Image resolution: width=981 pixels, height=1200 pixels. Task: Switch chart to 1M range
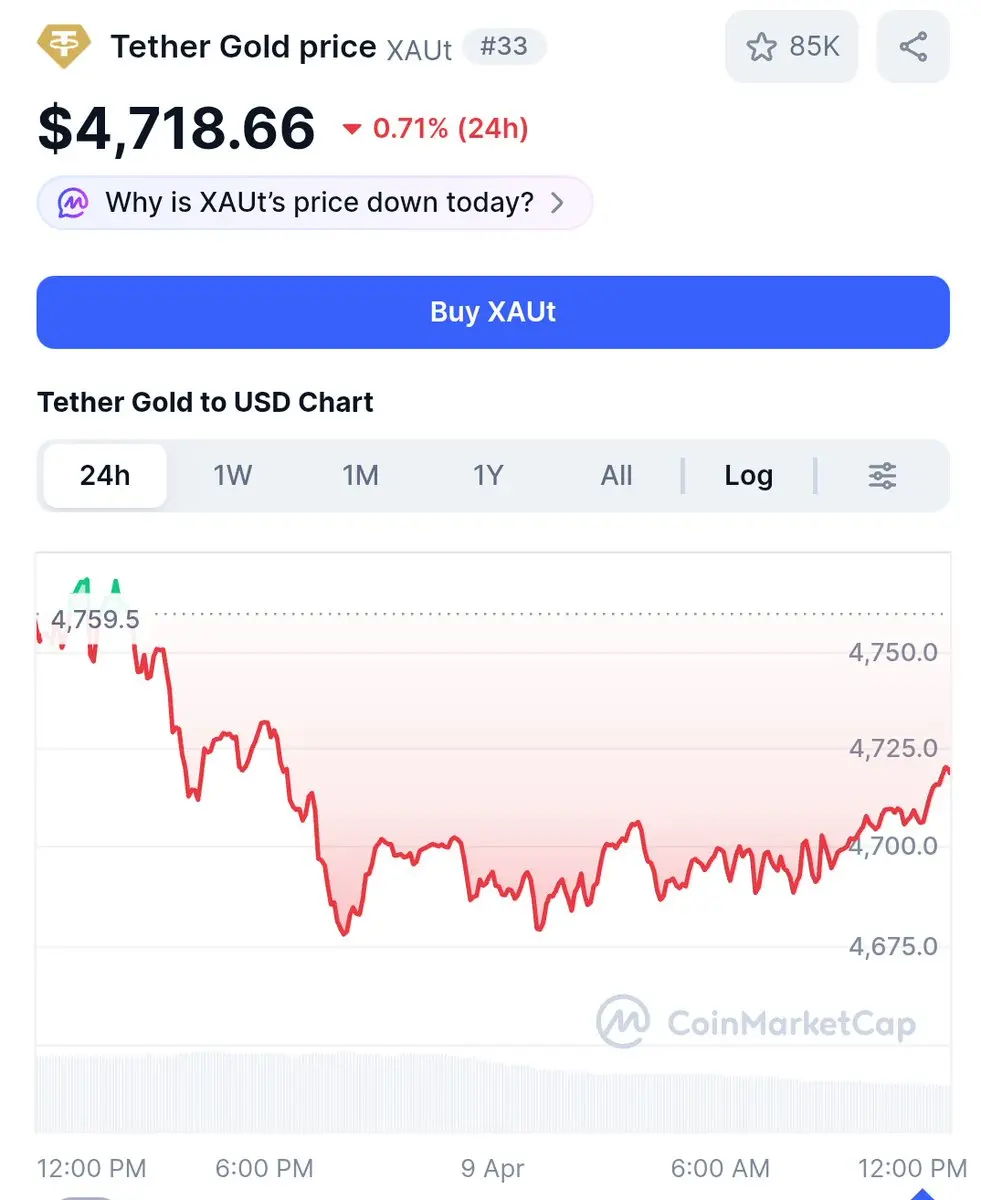(360, 476)
